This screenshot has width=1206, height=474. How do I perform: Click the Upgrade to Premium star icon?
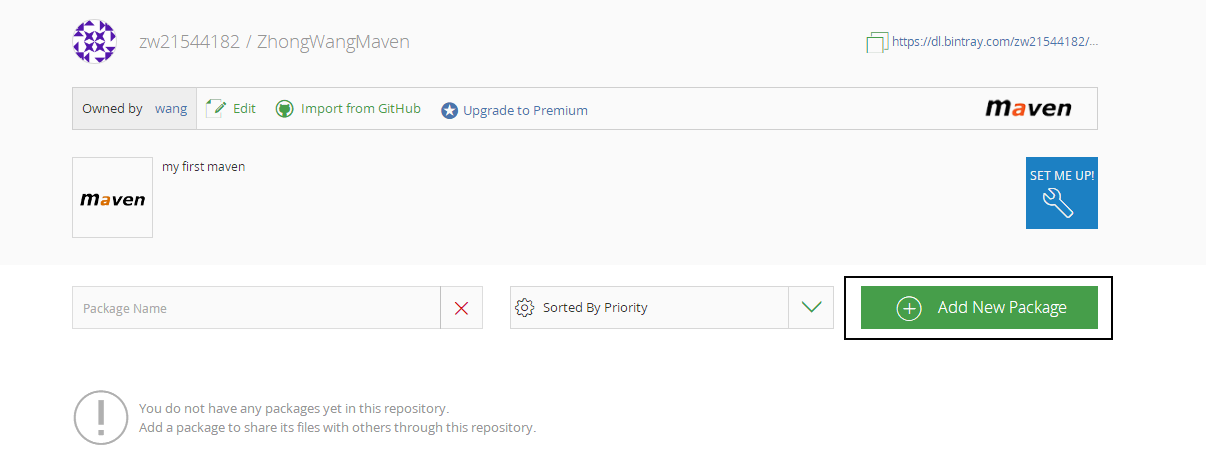(x=450, y=111)
